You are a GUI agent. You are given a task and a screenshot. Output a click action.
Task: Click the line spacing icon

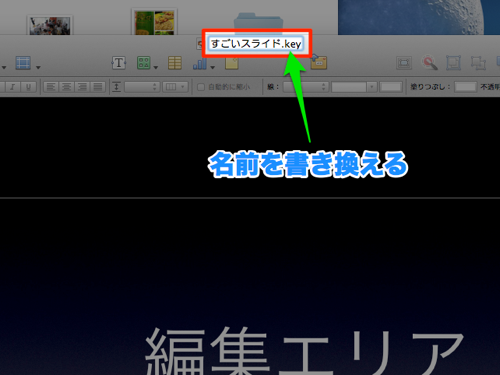[x=116, y=87]
